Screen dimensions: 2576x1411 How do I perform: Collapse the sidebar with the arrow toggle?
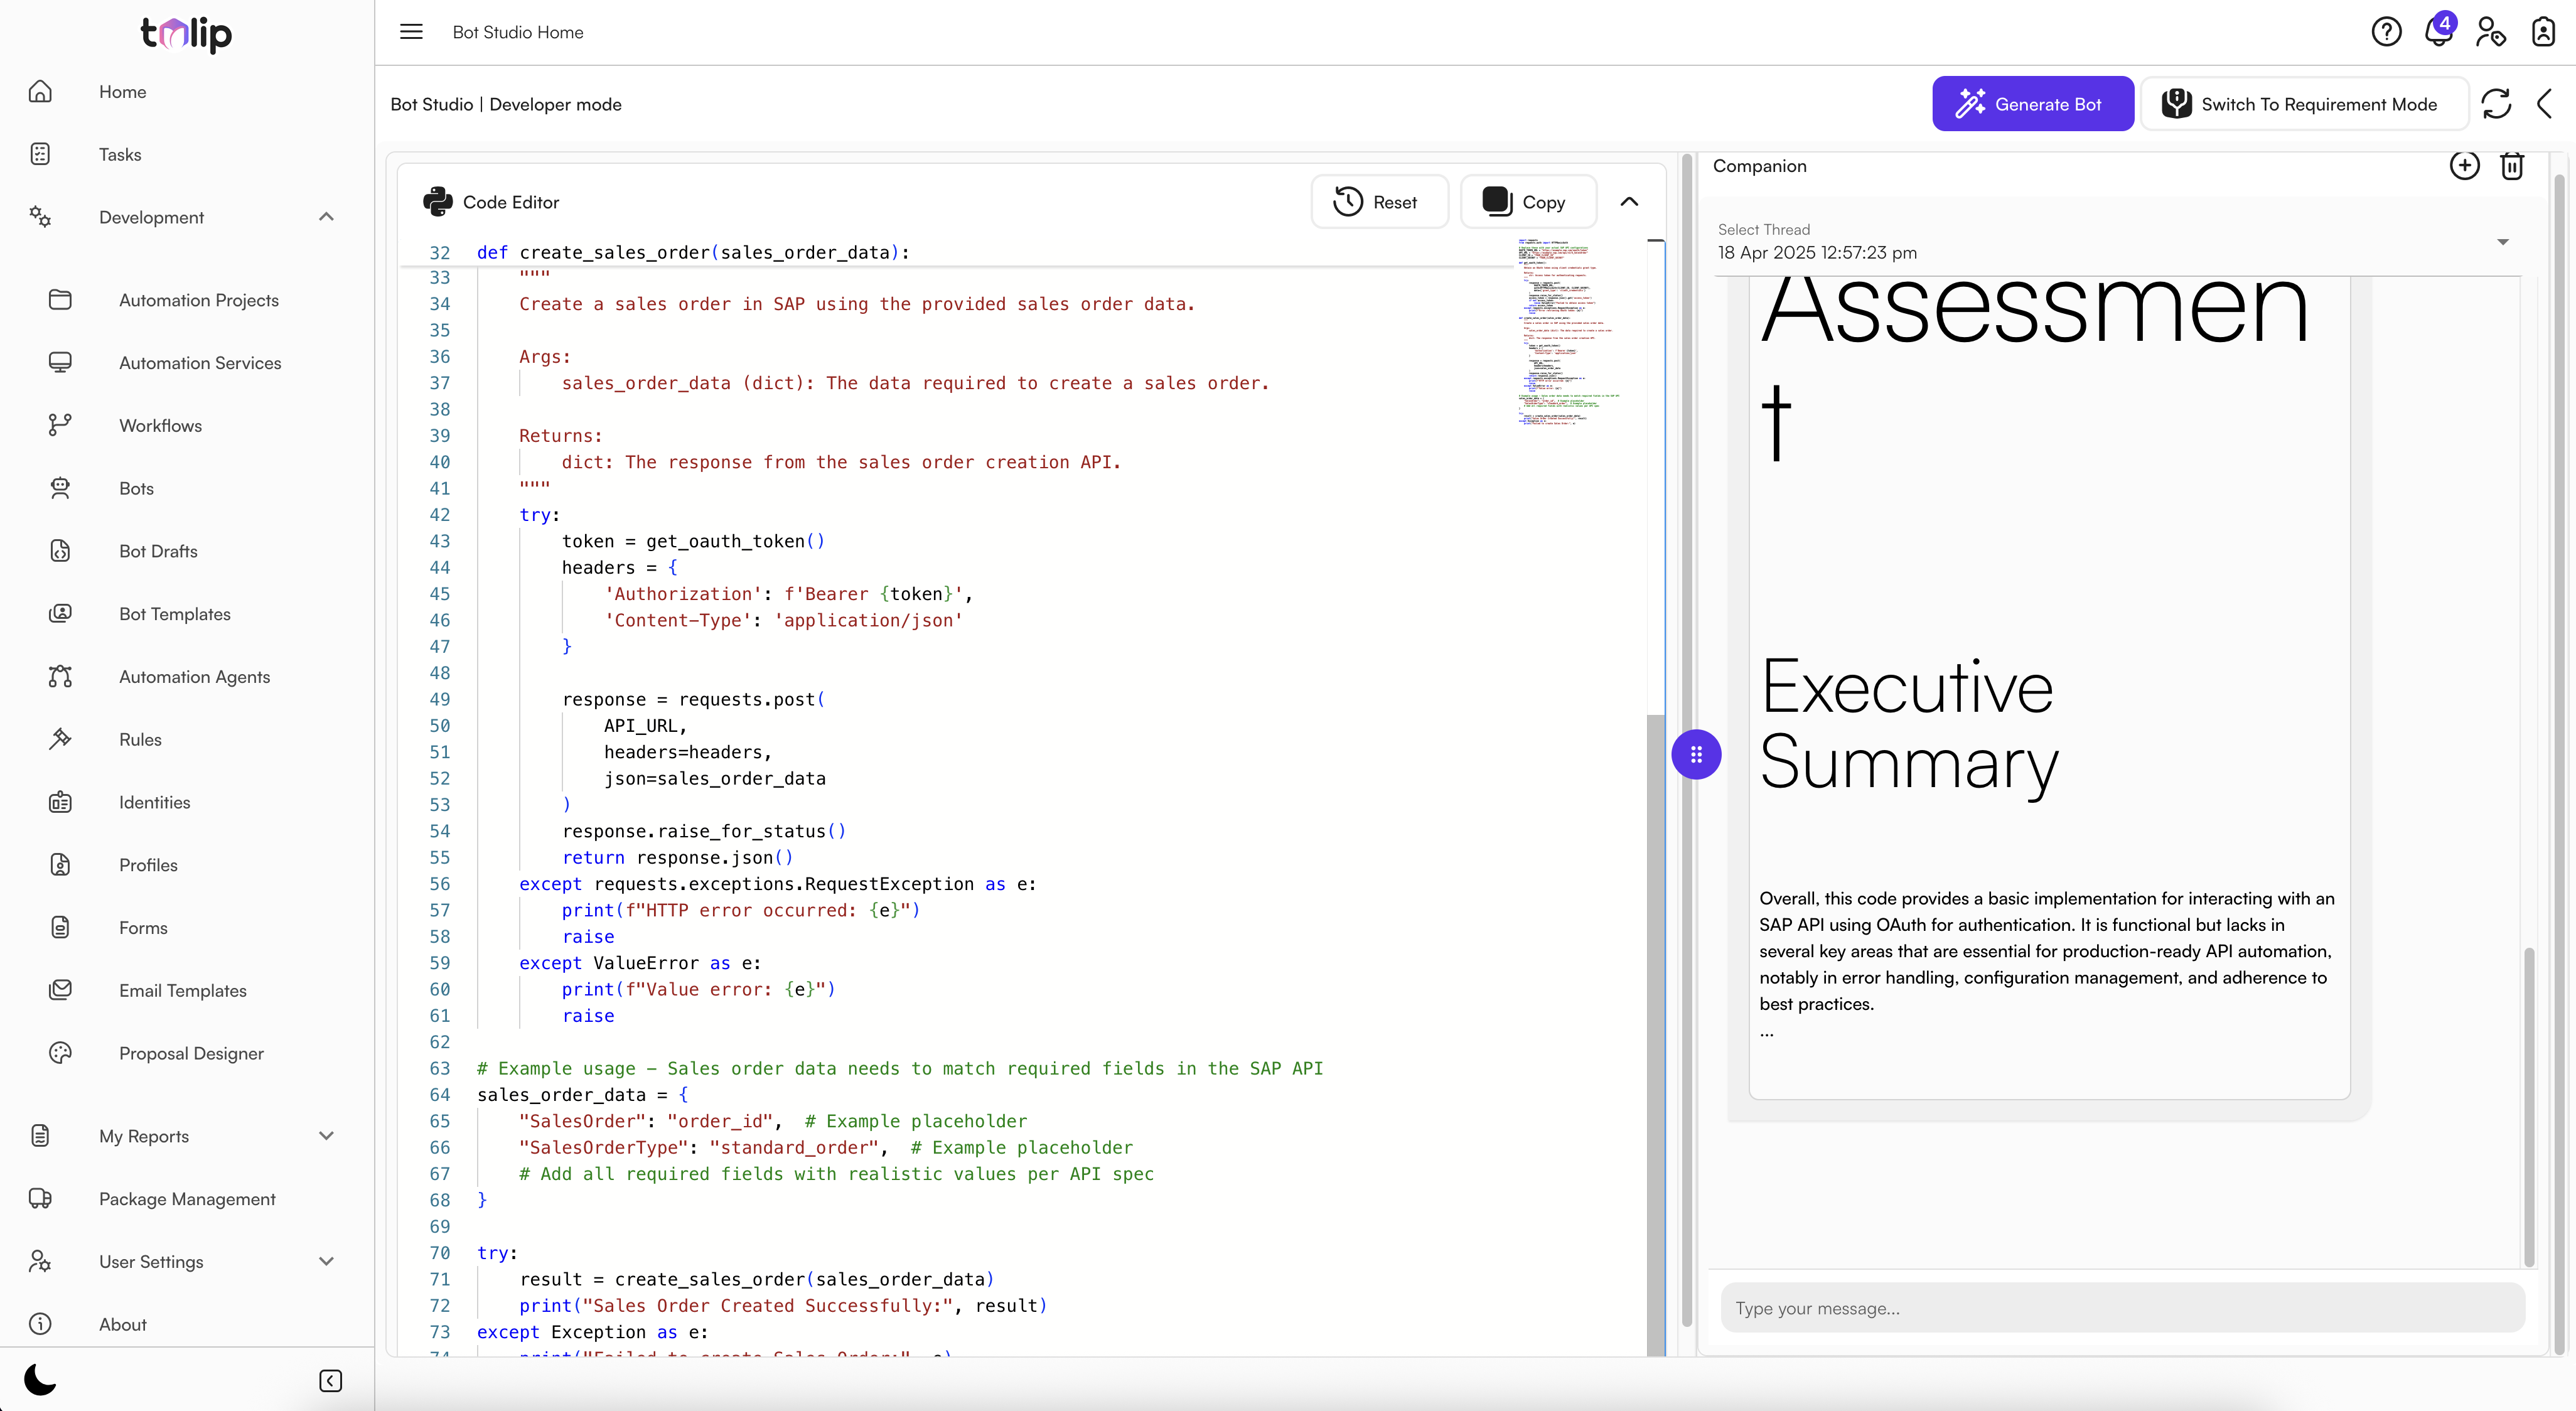pos(330,1381)
